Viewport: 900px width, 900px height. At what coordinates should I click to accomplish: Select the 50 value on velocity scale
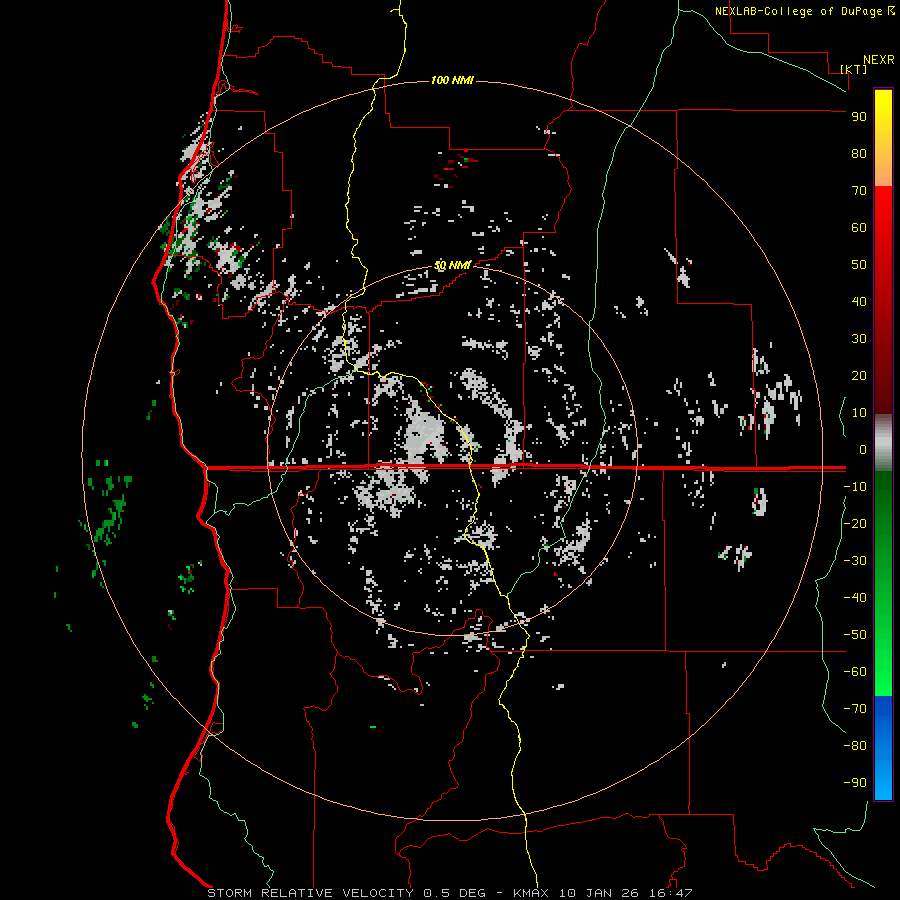(x=859, y=265)
